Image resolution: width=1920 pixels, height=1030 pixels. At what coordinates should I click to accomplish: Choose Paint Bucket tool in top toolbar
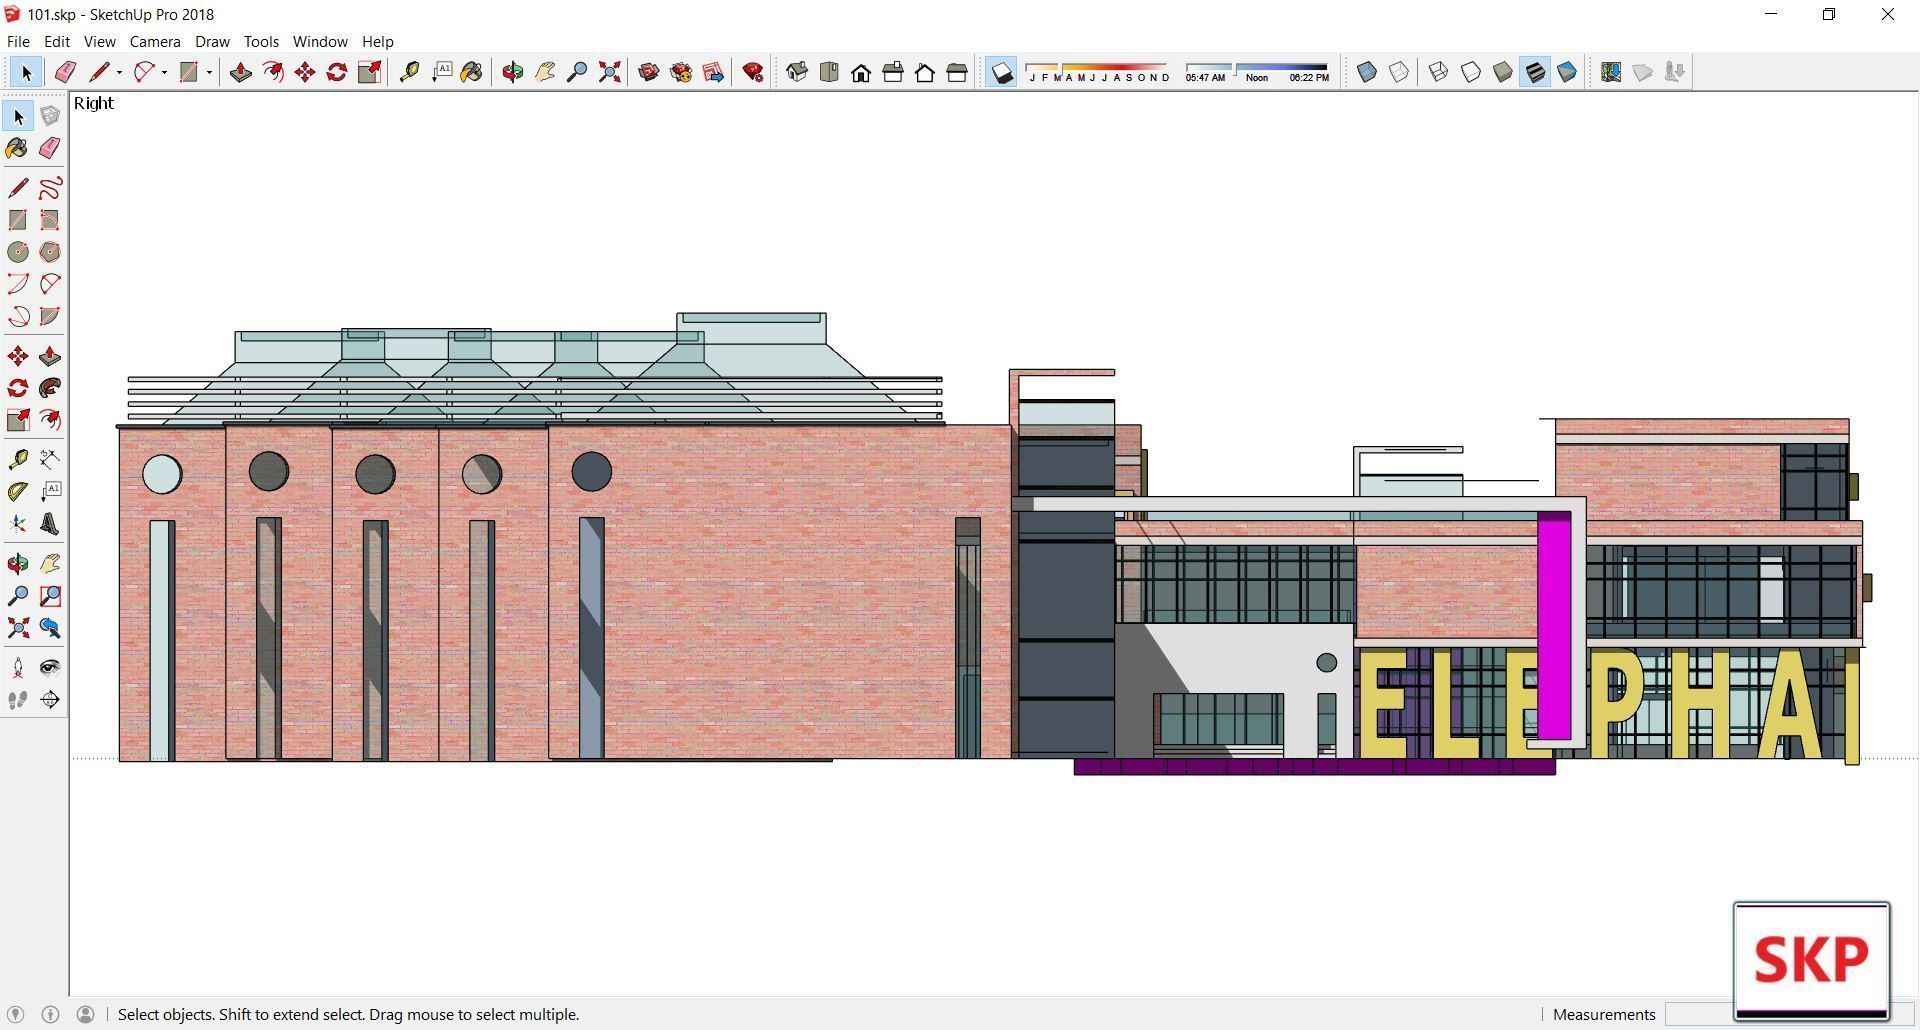(x=471, y=72)
